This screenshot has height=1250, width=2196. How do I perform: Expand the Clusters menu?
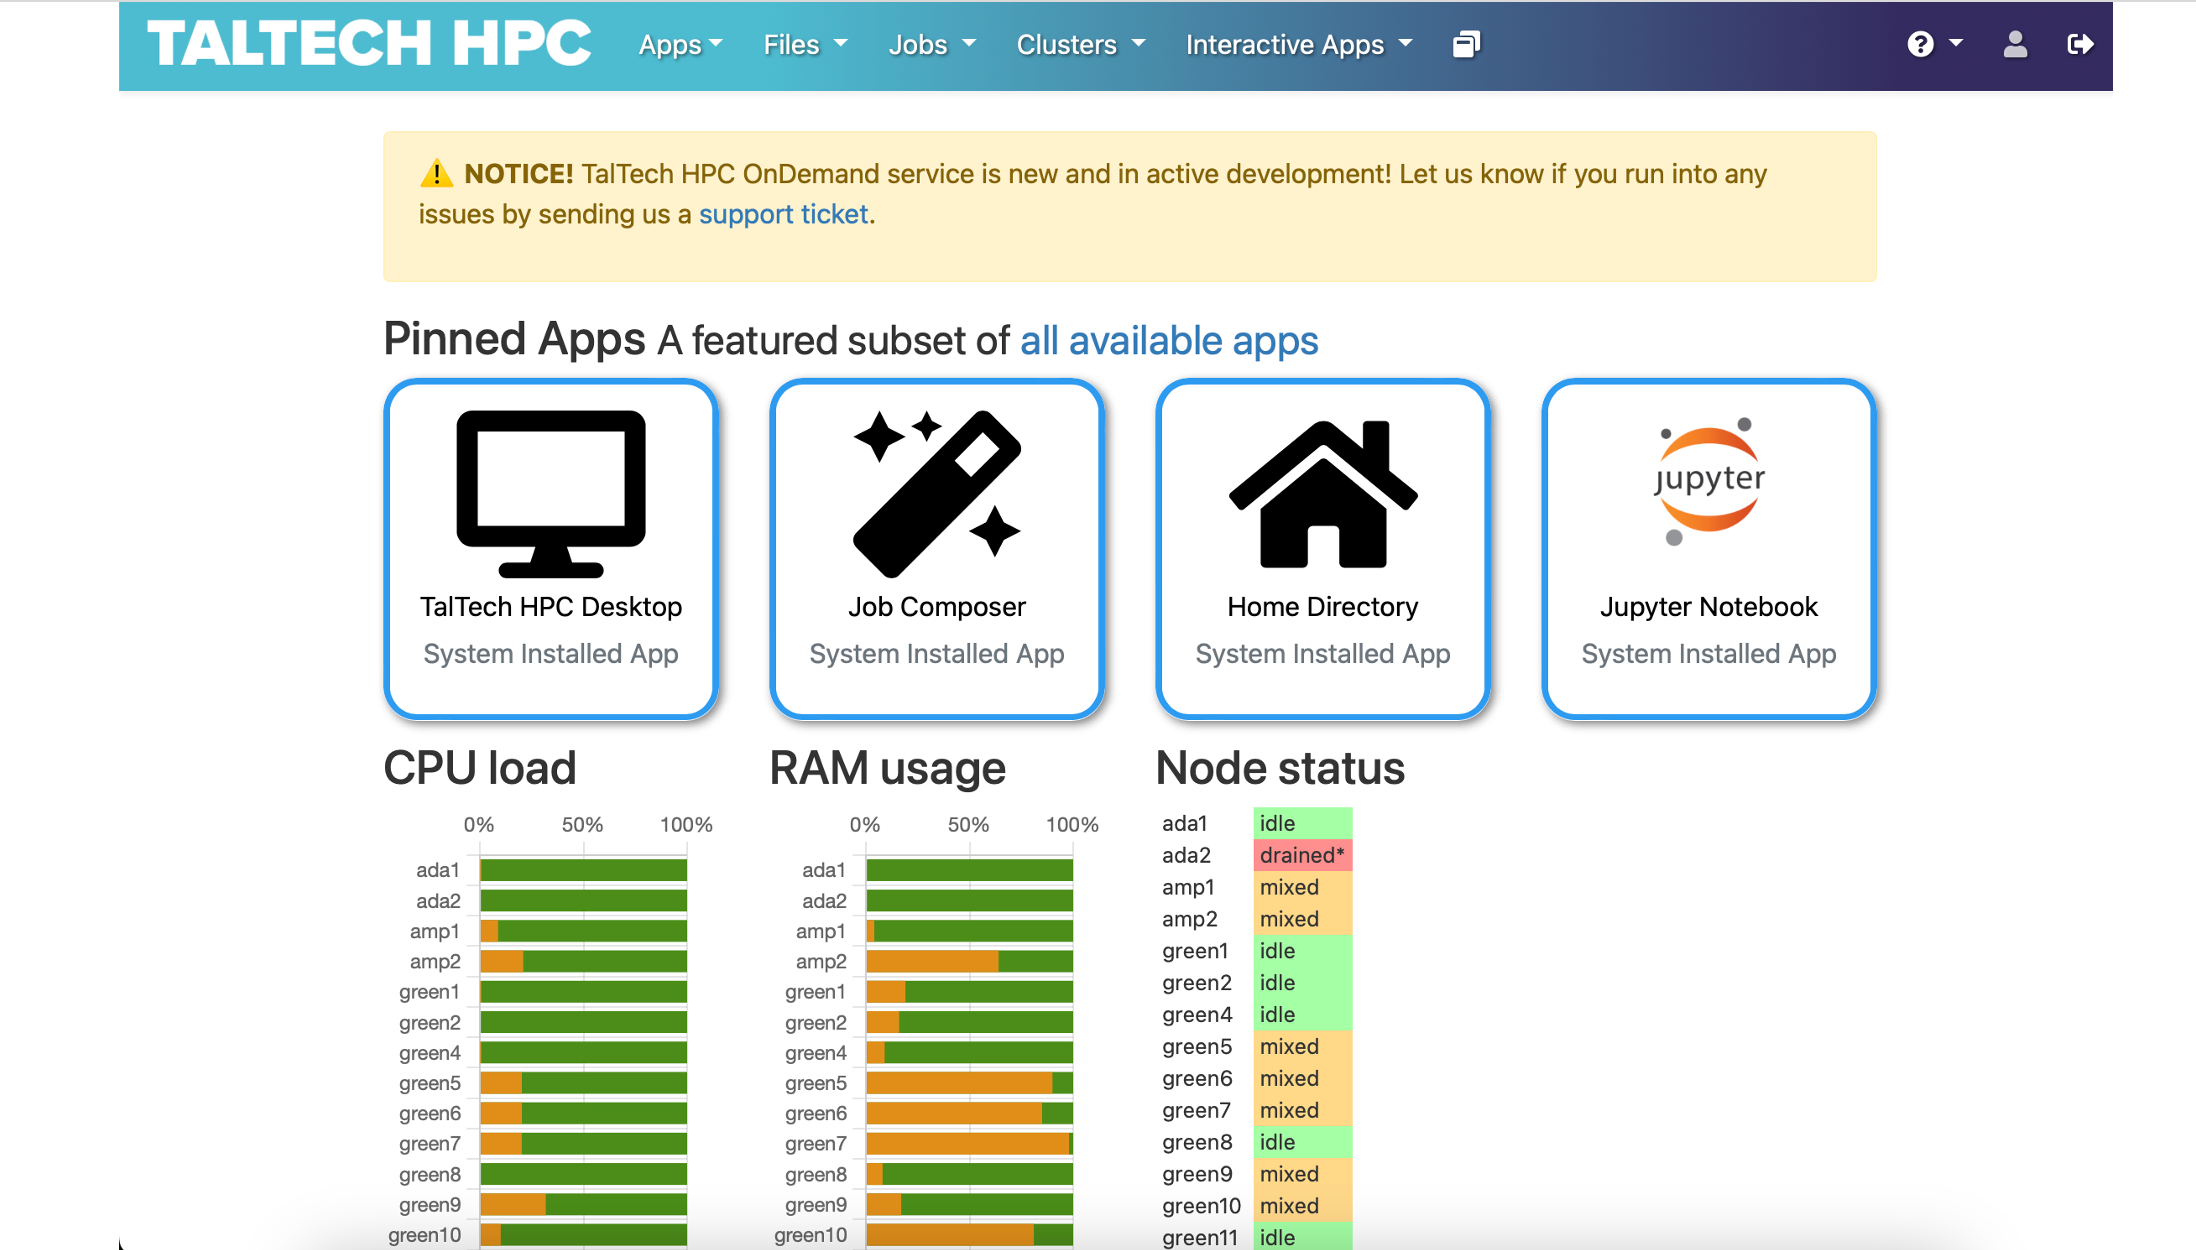(1080, 45)
